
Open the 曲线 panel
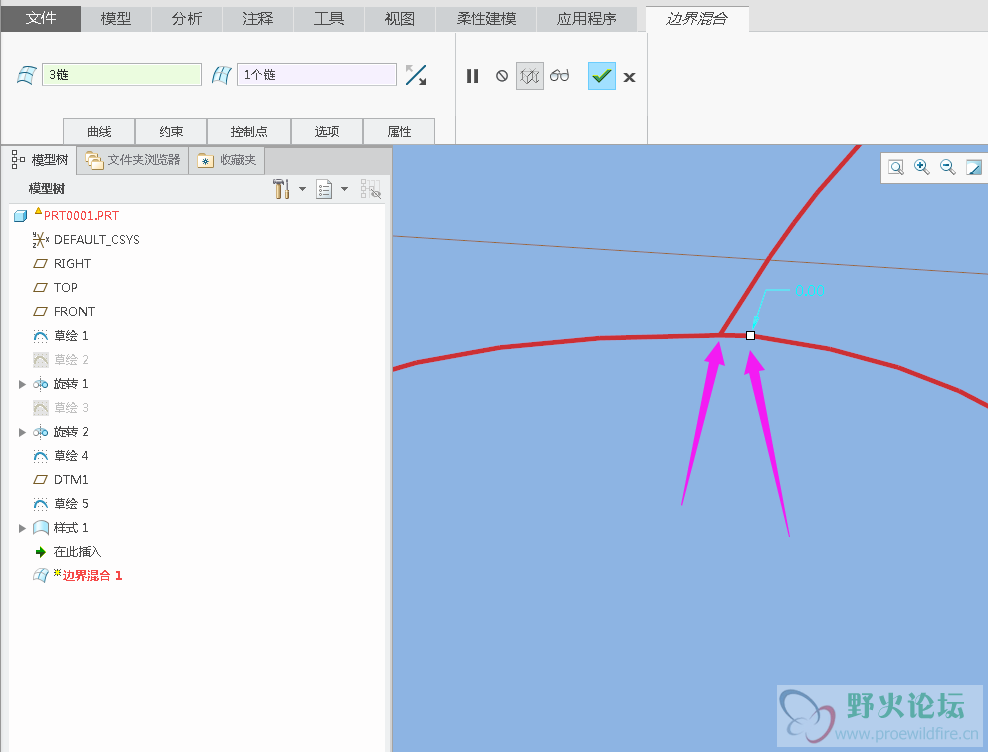pos(99,131)
